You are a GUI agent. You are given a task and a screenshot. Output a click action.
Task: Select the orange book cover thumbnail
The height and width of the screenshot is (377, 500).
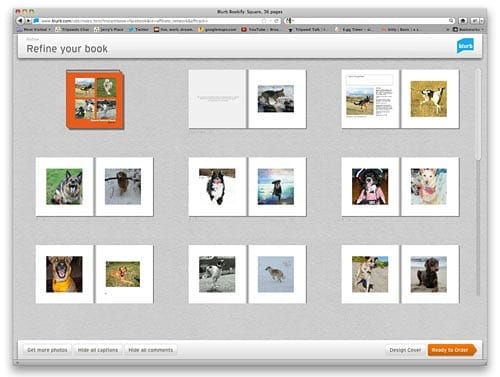[x=95, y=99]
